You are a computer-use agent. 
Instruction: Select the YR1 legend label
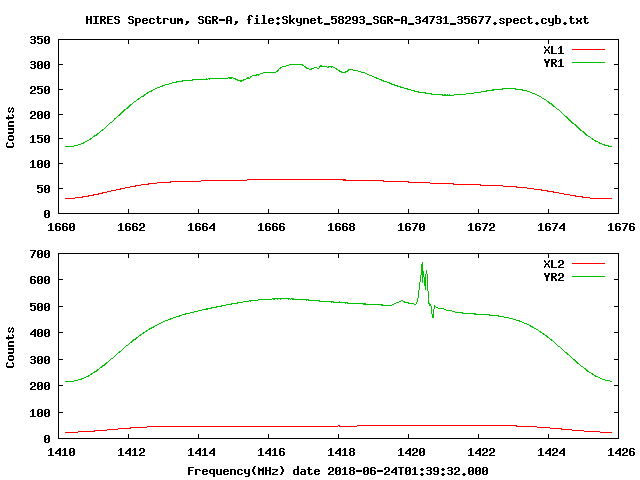point(553,63)
